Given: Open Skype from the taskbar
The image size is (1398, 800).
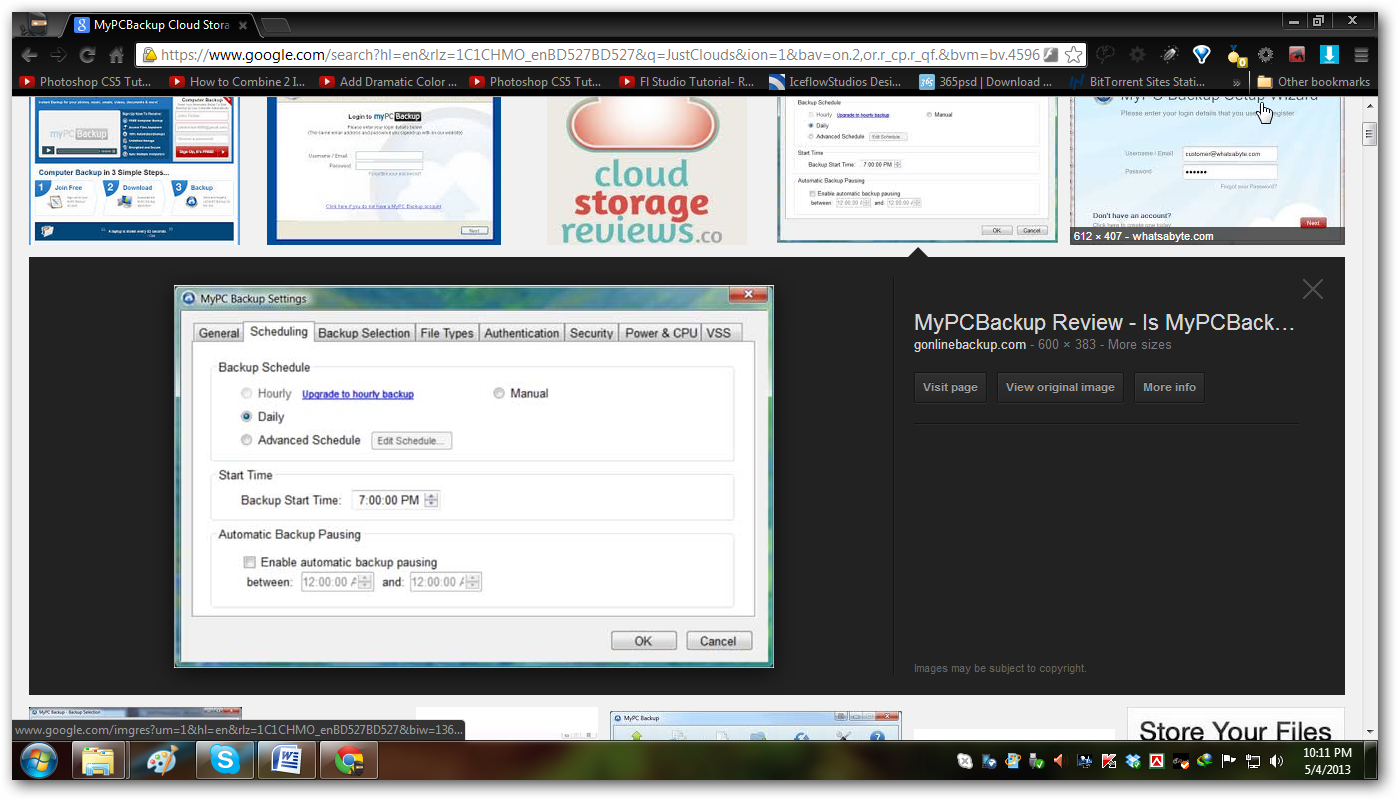Looking at the screenshot, I should [225, 762].
